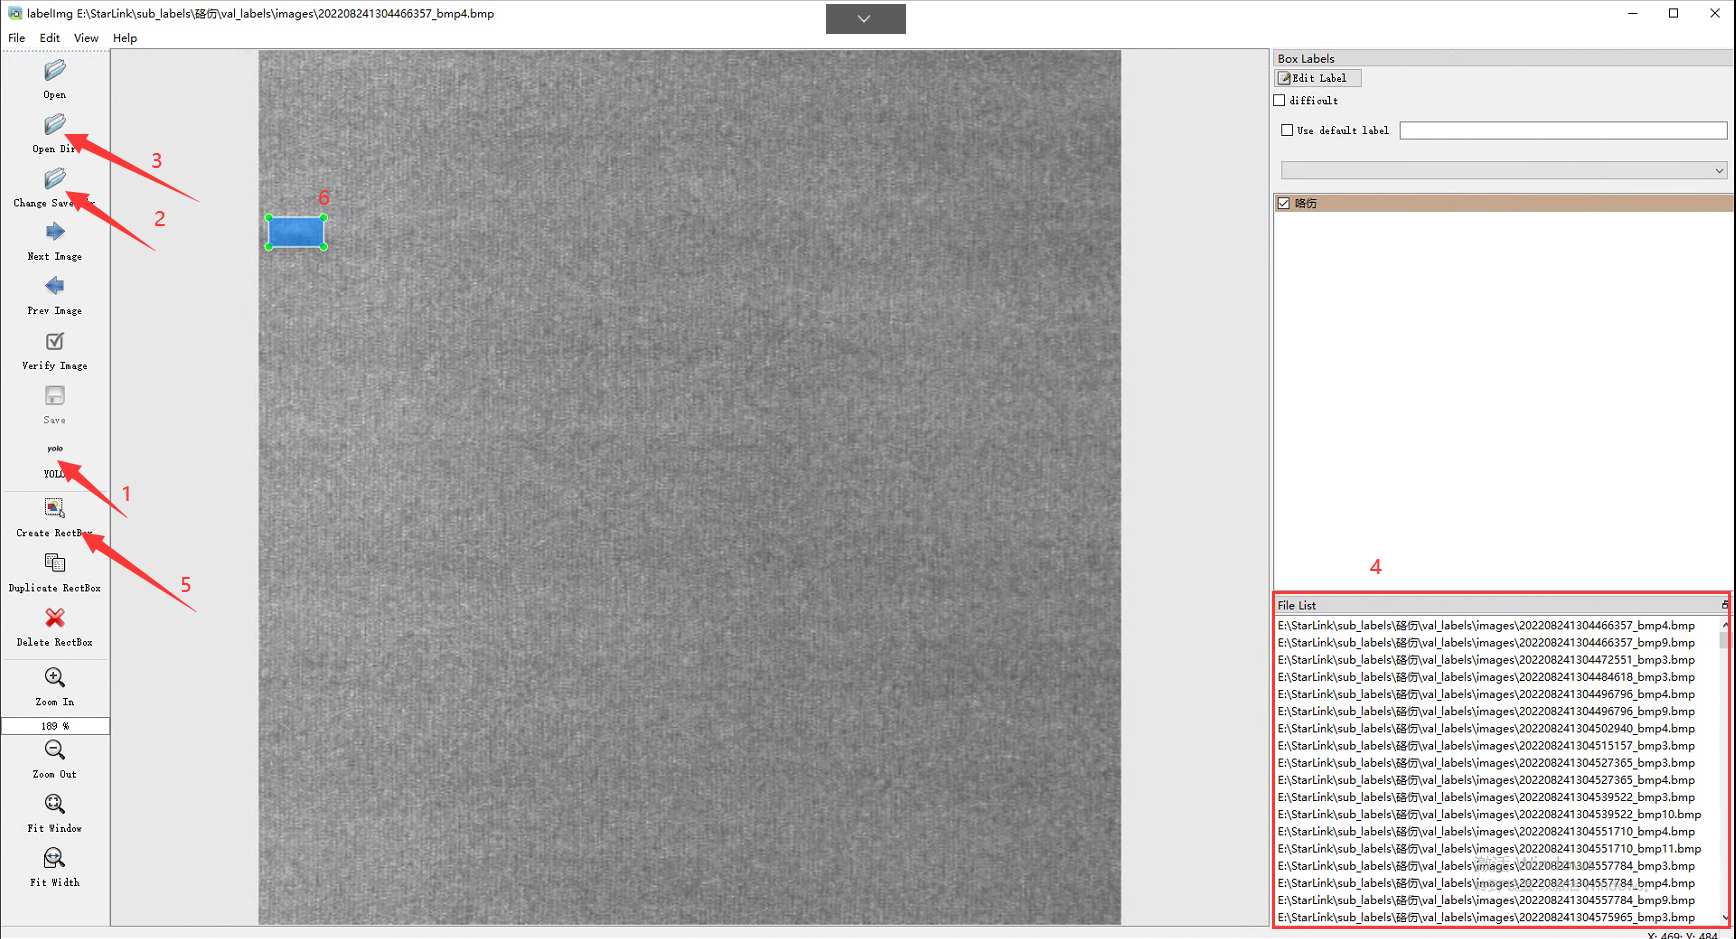The height and width of the screenshot is (939, 1736).
Task: Select file 20220824130452​7365_bmp4.bmp in File List
Action: [1486, 780]
